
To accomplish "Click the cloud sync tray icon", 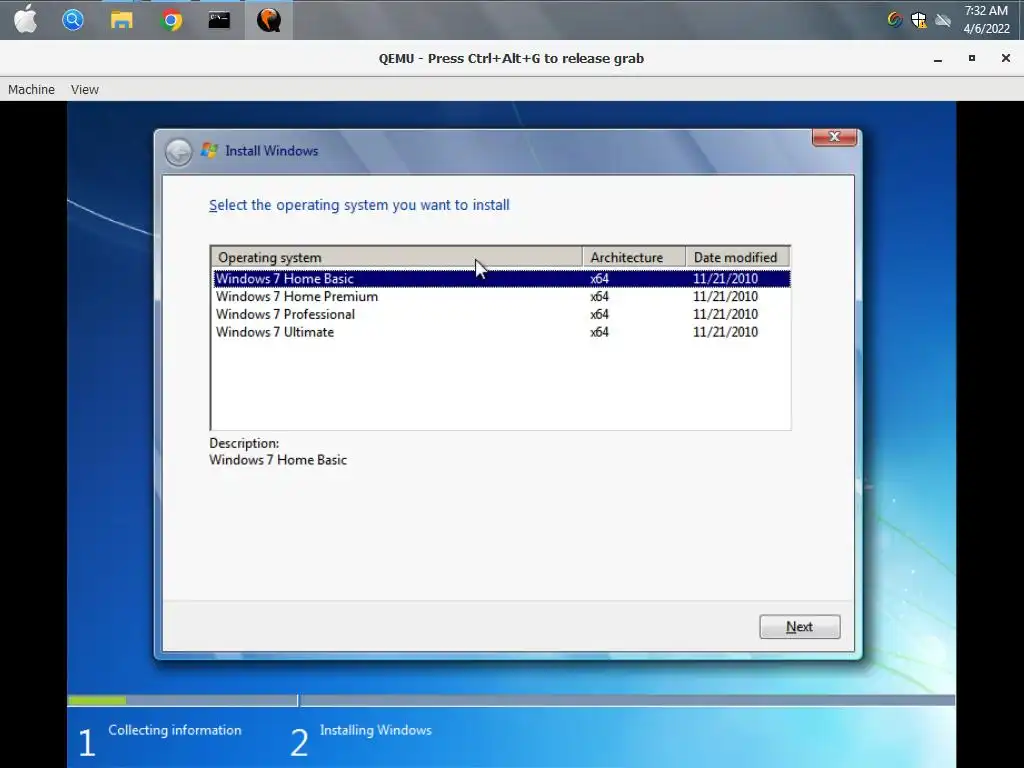I will (942, 20).
